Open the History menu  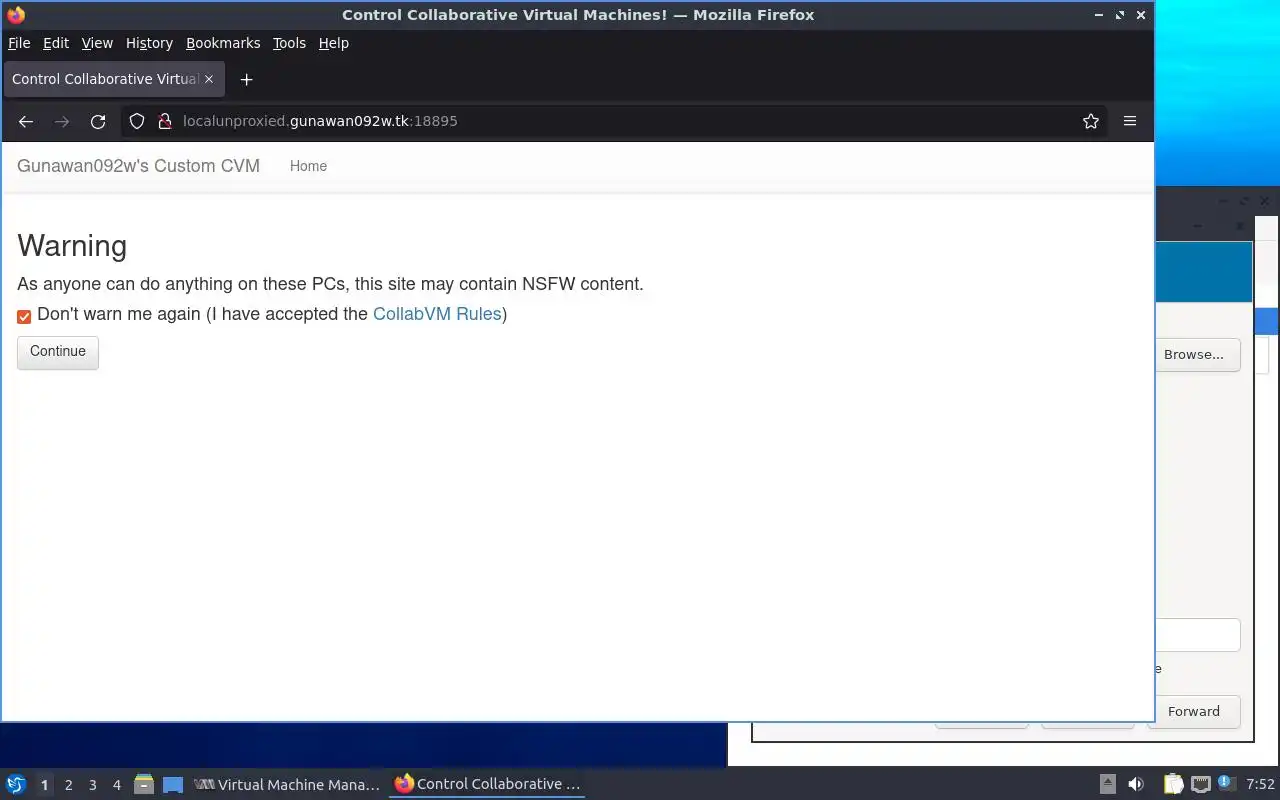pyautogui.click(x=149, y=43)
